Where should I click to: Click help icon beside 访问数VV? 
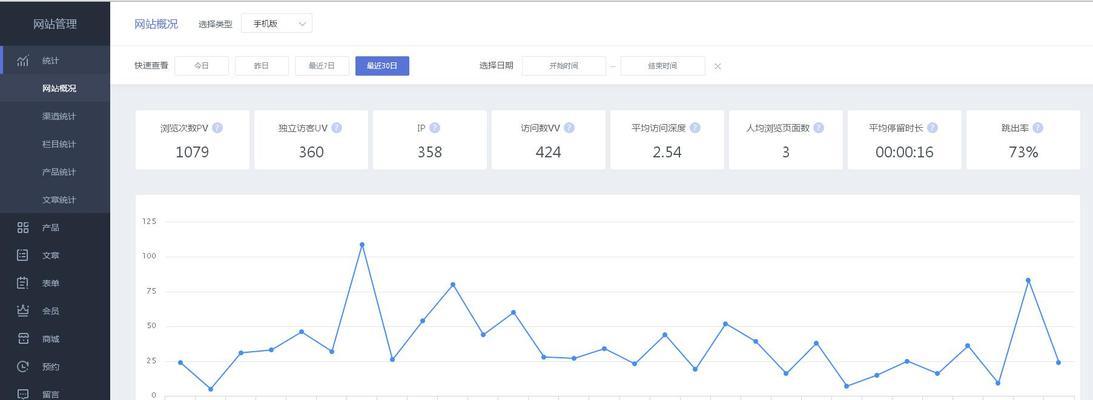570,128
